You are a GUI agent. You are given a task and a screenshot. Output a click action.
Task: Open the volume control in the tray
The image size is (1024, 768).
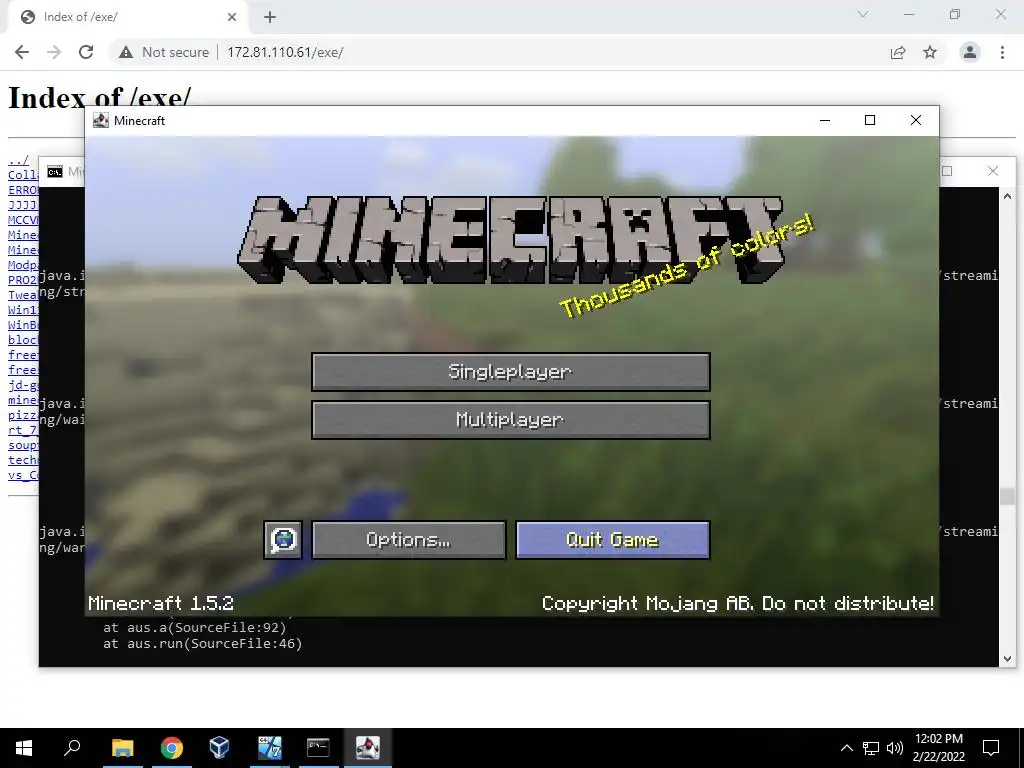pos(895,748)
